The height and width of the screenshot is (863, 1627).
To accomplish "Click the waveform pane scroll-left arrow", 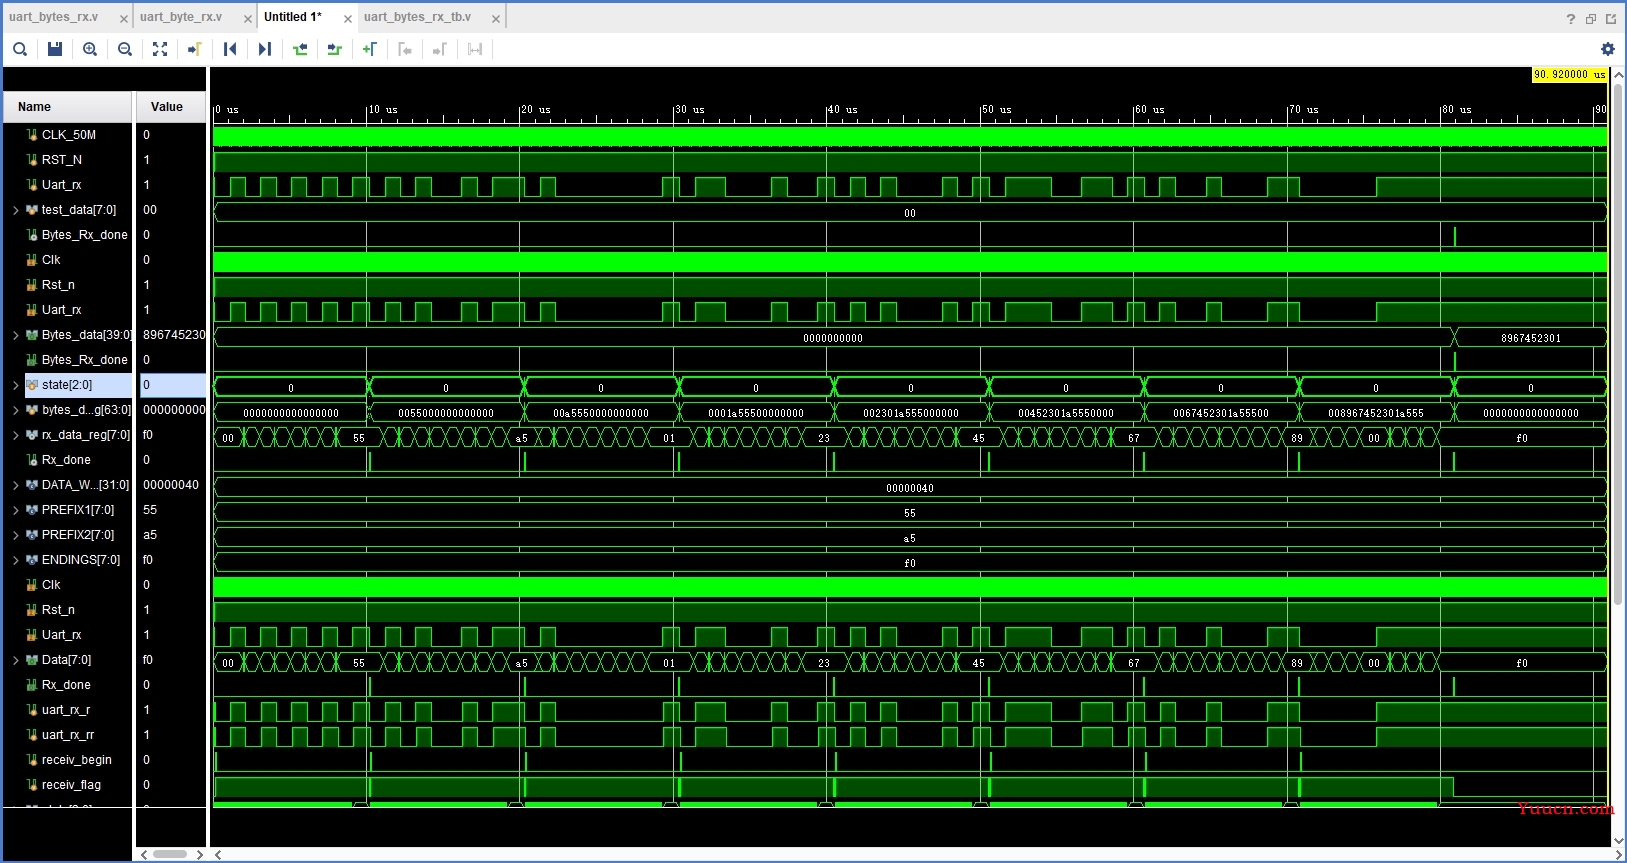I will (218, 854).
